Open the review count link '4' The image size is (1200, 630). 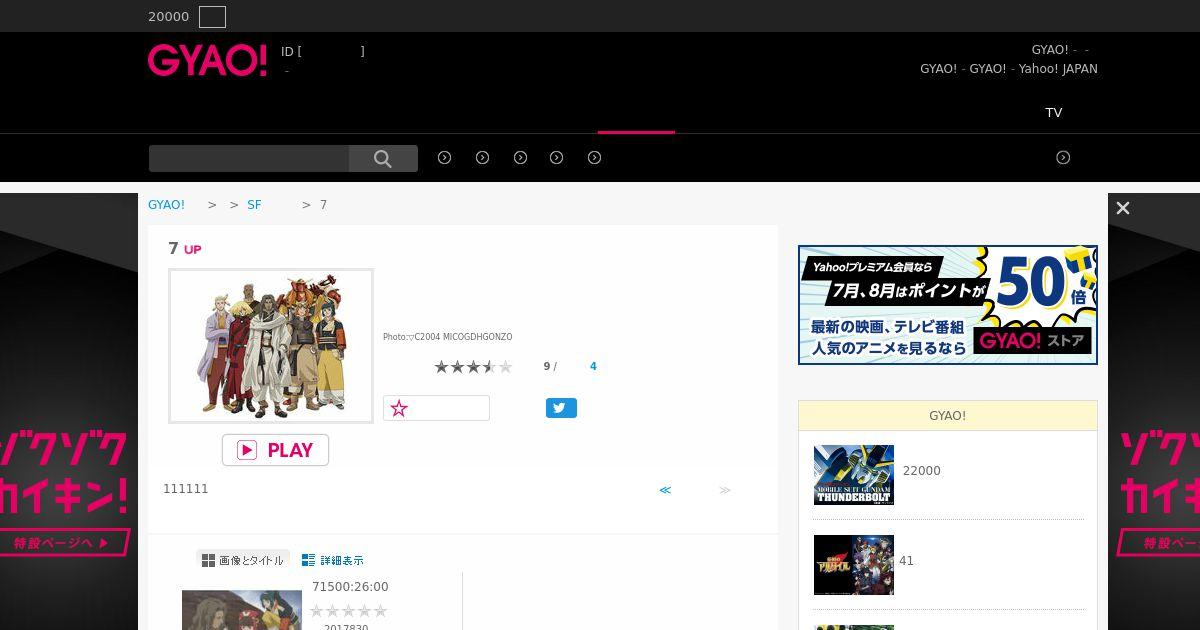(593, 366)
